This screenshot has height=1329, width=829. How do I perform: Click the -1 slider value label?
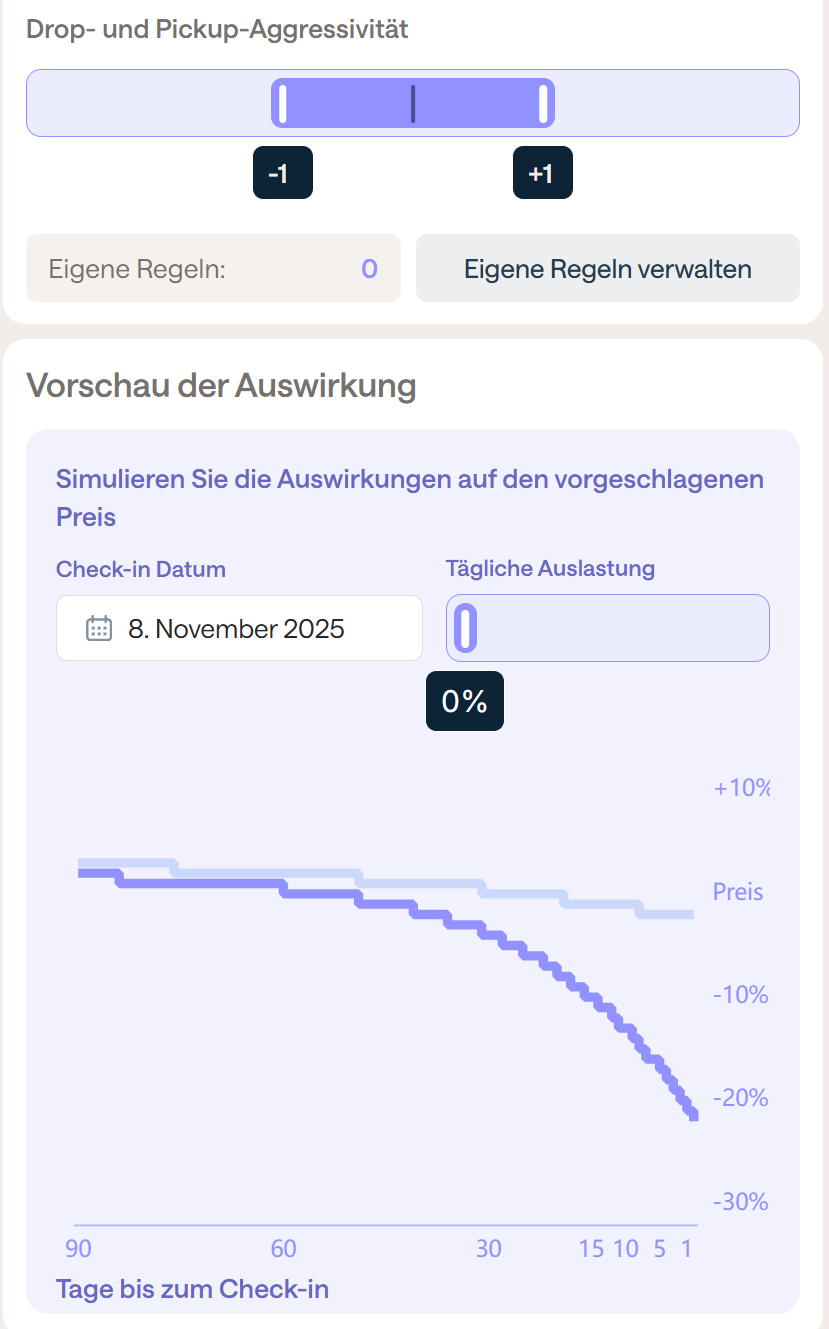click(x=282, y=173)
